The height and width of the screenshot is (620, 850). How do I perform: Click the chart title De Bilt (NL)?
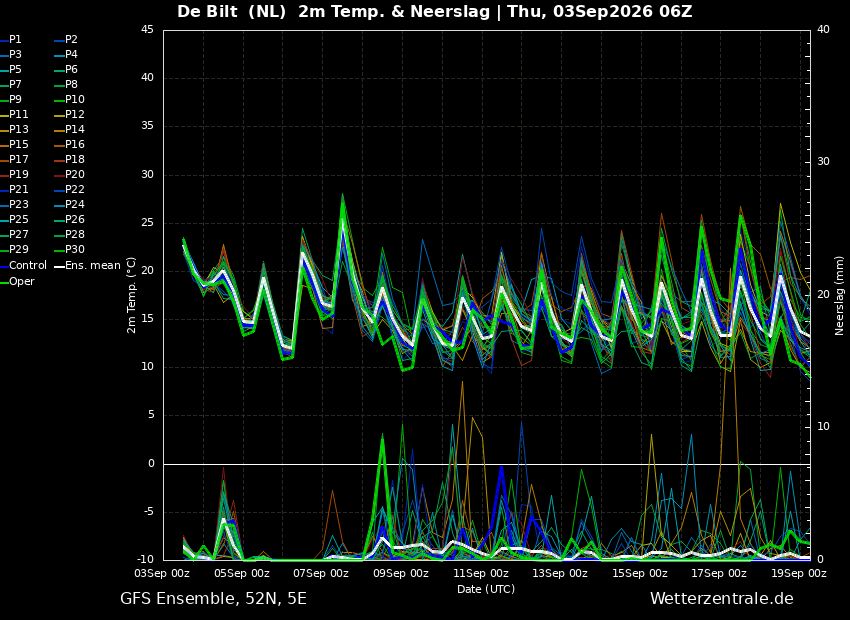pyautogui.click(x=231, y=11)
